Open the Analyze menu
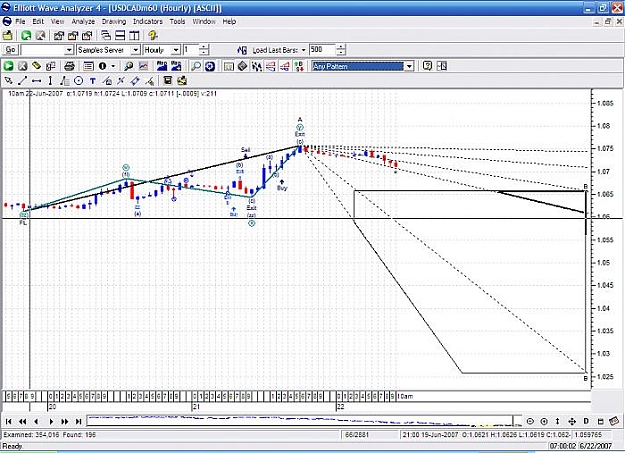 (83, 22)
